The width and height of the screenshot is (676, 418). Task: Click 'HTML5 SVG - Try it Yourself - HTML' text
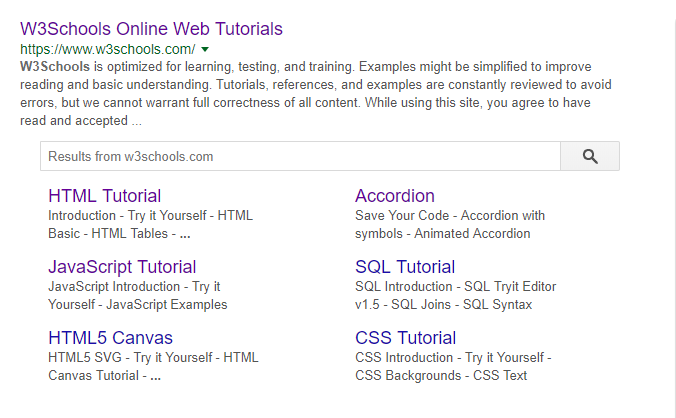pyautogui.click(x=153, y=358)
